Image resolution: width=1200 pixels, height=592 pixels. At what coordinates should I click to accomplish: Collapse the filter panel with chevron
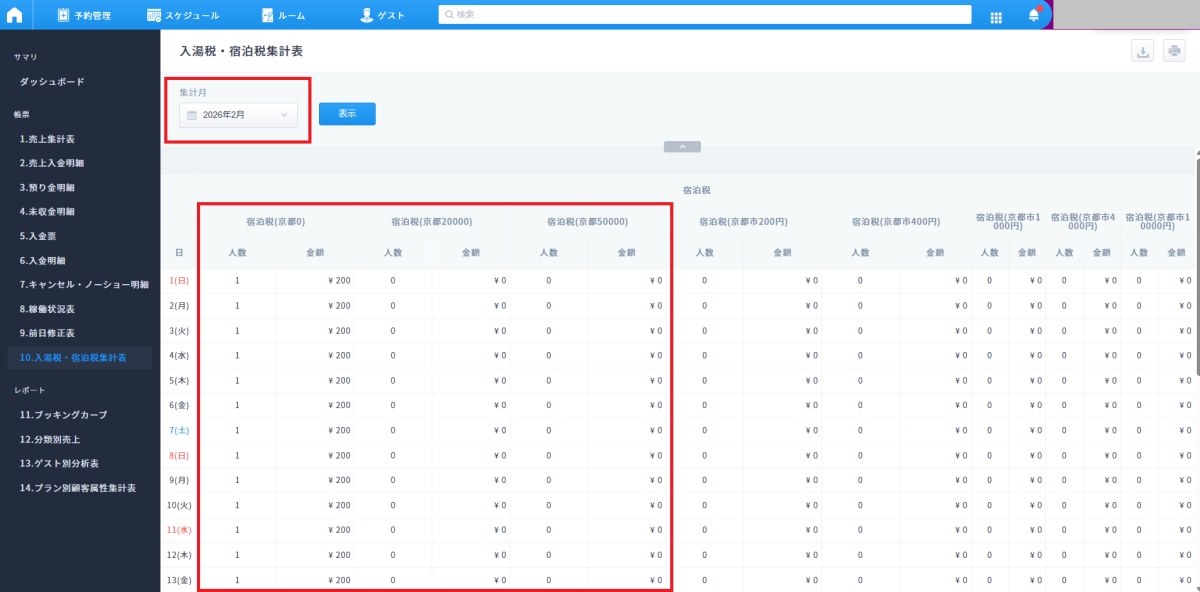coord(682,146)
